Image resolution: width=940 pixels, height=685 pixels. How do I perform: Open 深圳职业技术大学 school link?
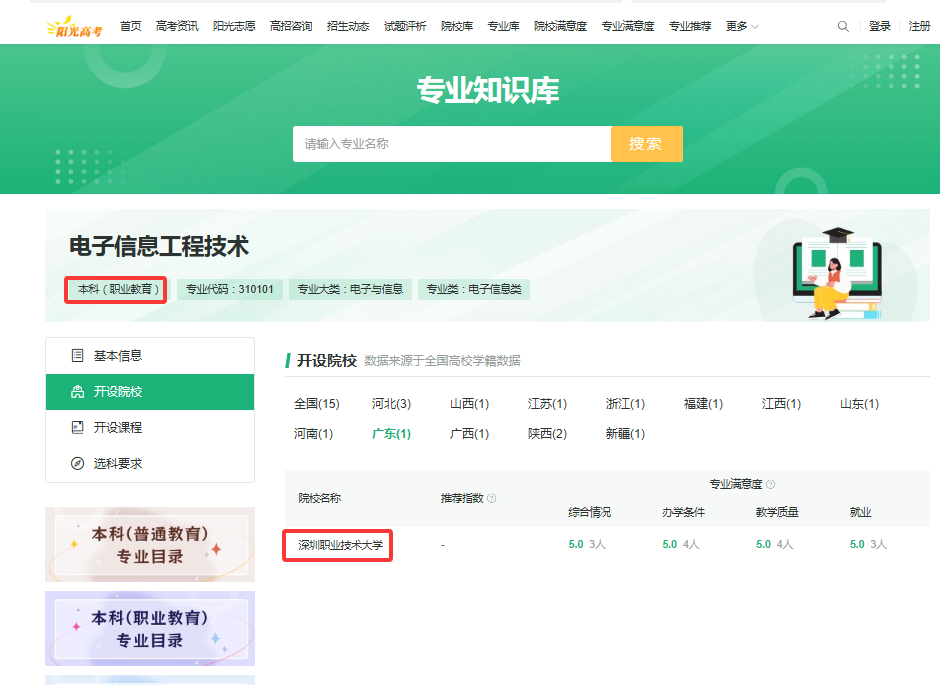(x=341, y=545)
